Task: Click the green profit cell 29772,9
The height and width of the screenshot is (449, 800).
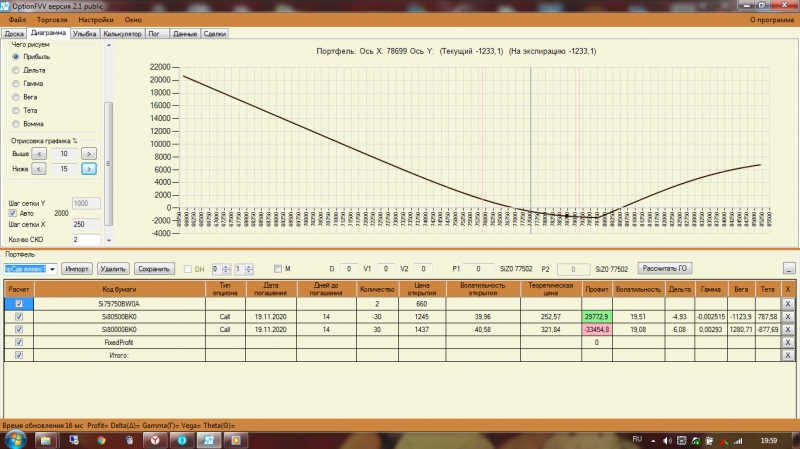Action: click(596, 317)
